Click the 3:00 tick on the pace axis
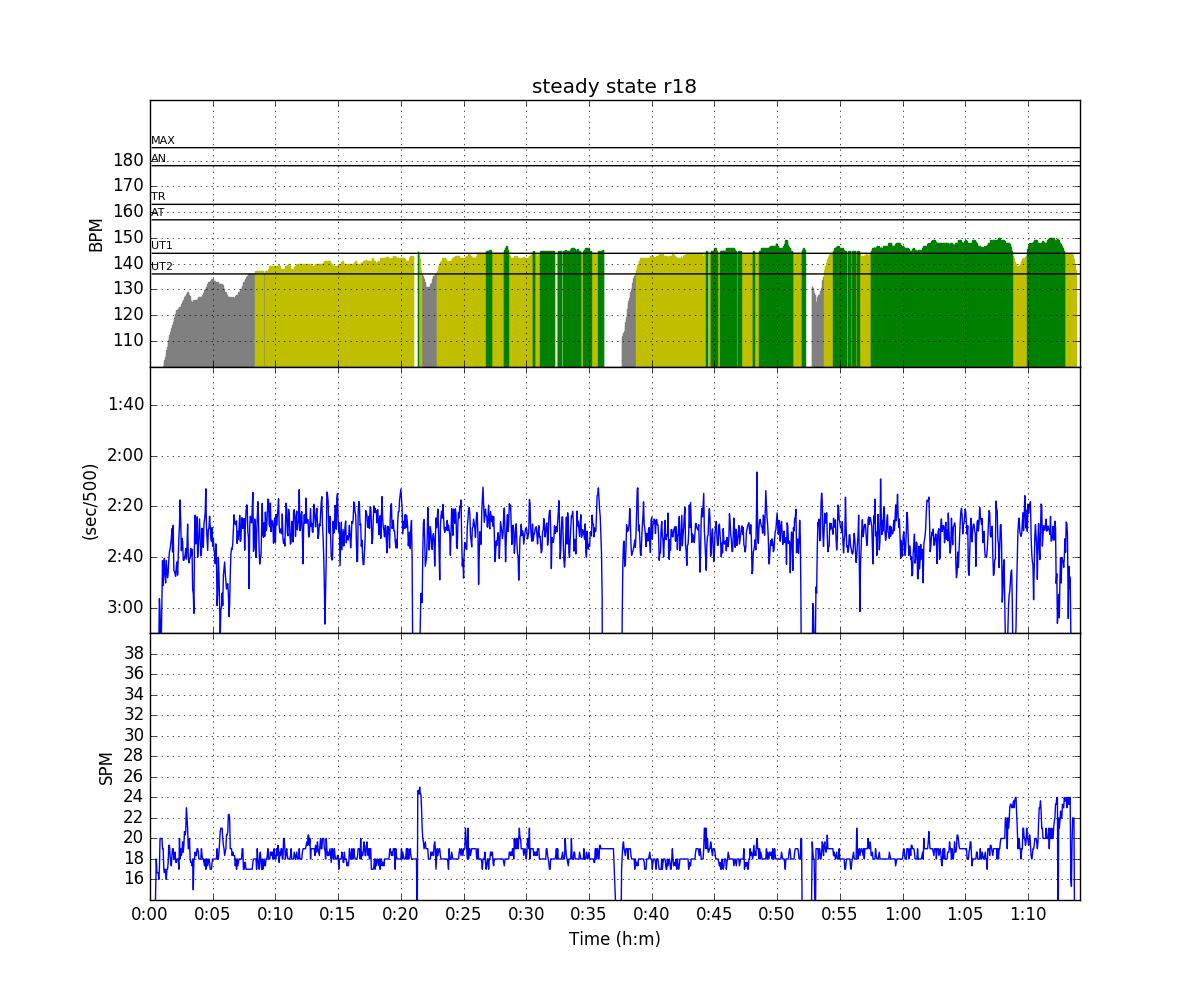Screen dimensions: 1200x1000 pyautogui.click(x=126, y=608)
